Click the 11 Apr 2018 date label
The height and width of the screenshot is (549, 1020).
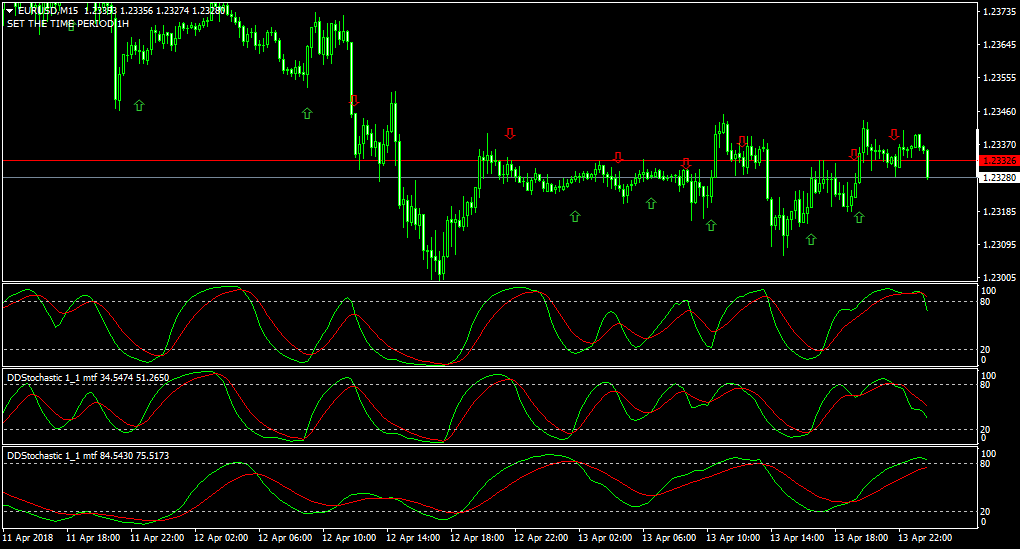click(x=28, y=538)
